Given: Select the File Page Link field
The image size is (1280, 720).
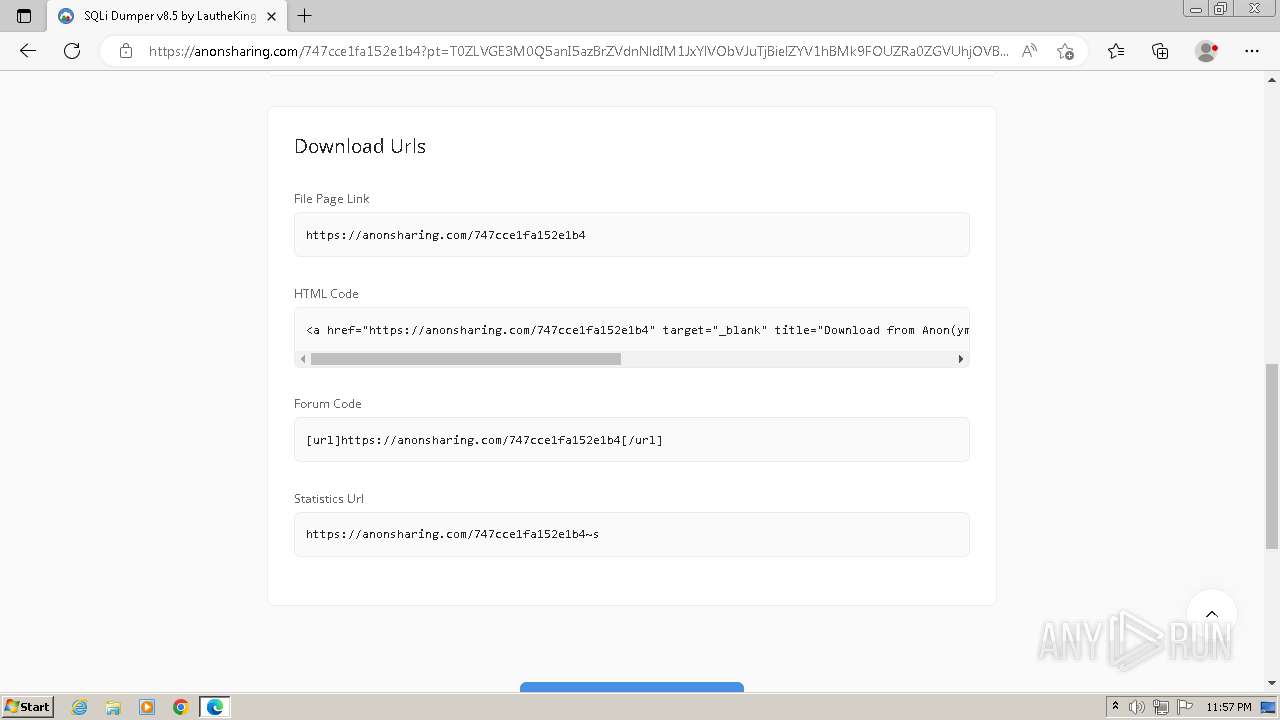Looking at the screenshot, I should [x=632, y=235].
